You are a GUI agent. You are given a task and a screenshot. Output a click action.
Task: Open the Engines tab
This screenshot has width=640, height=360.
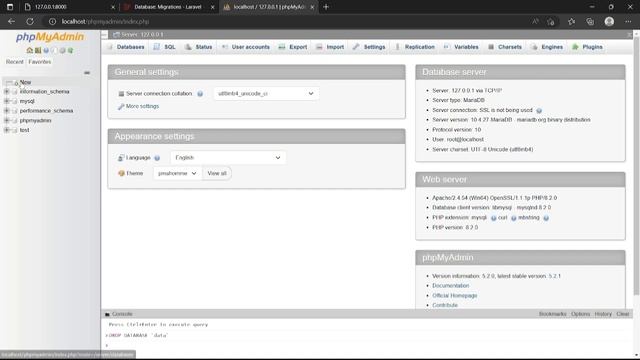coord(547,47)
